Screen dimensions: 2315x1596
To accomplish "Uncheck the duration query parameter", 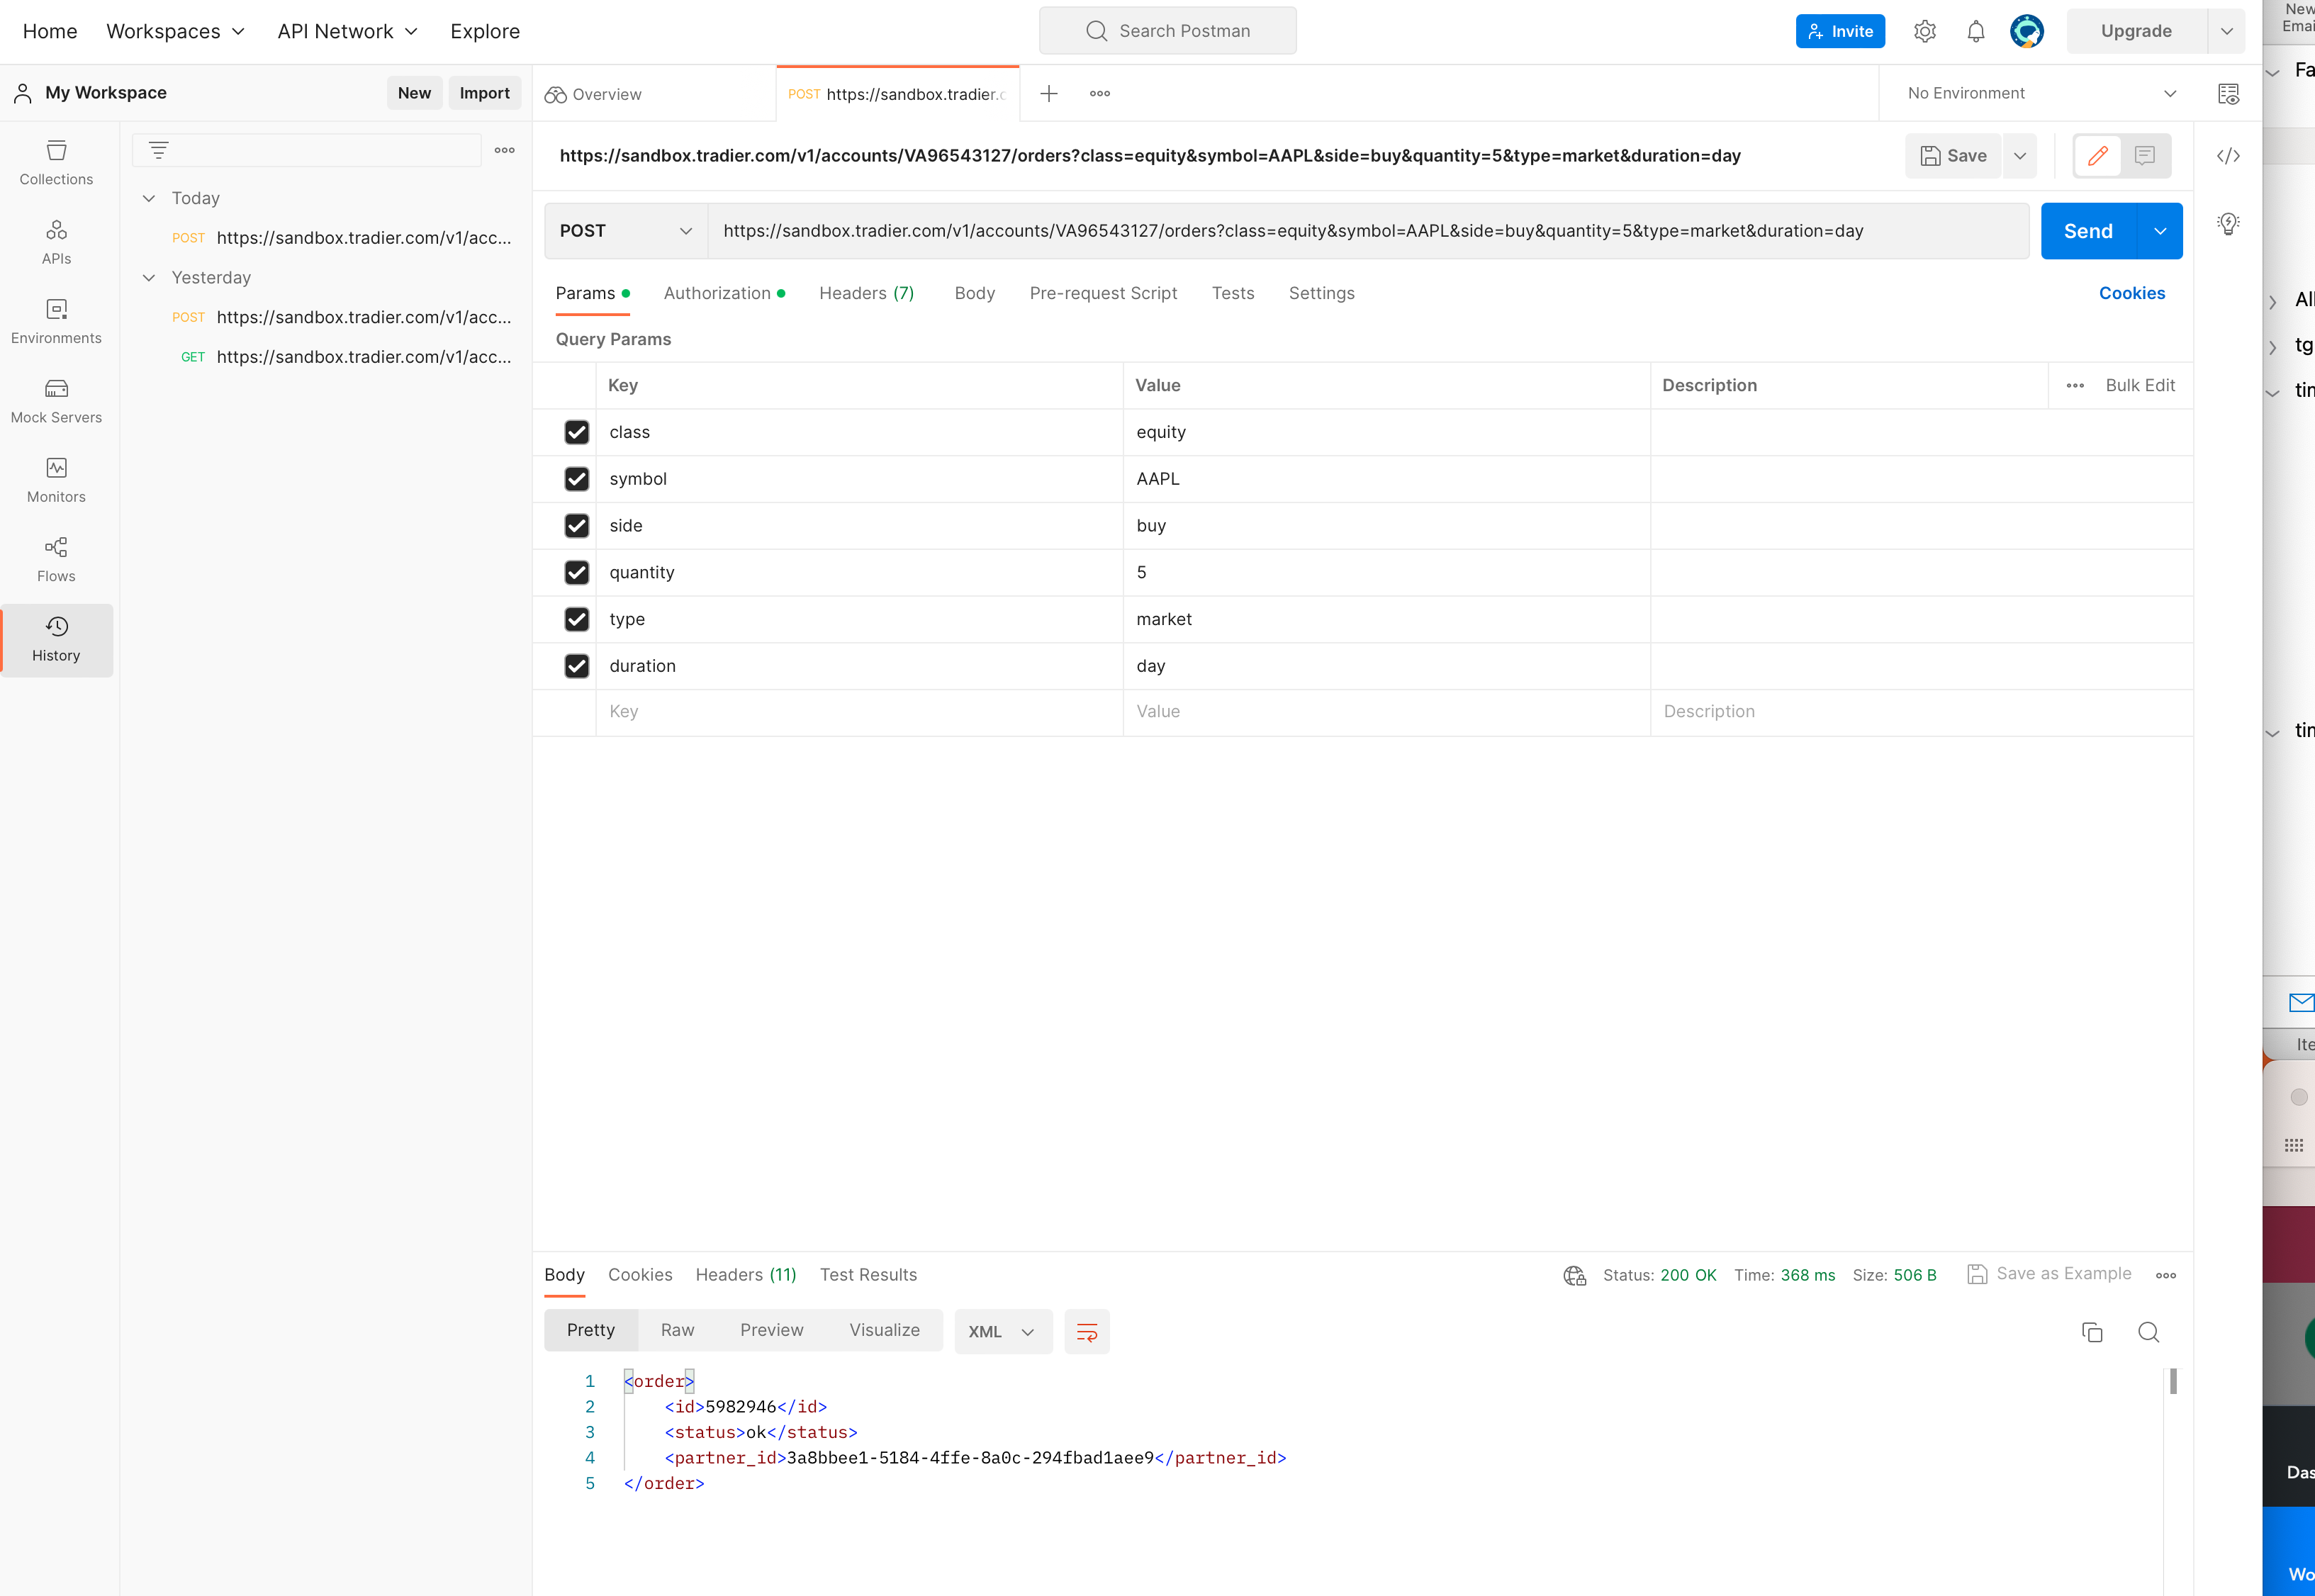I will [x=576, y=666].
